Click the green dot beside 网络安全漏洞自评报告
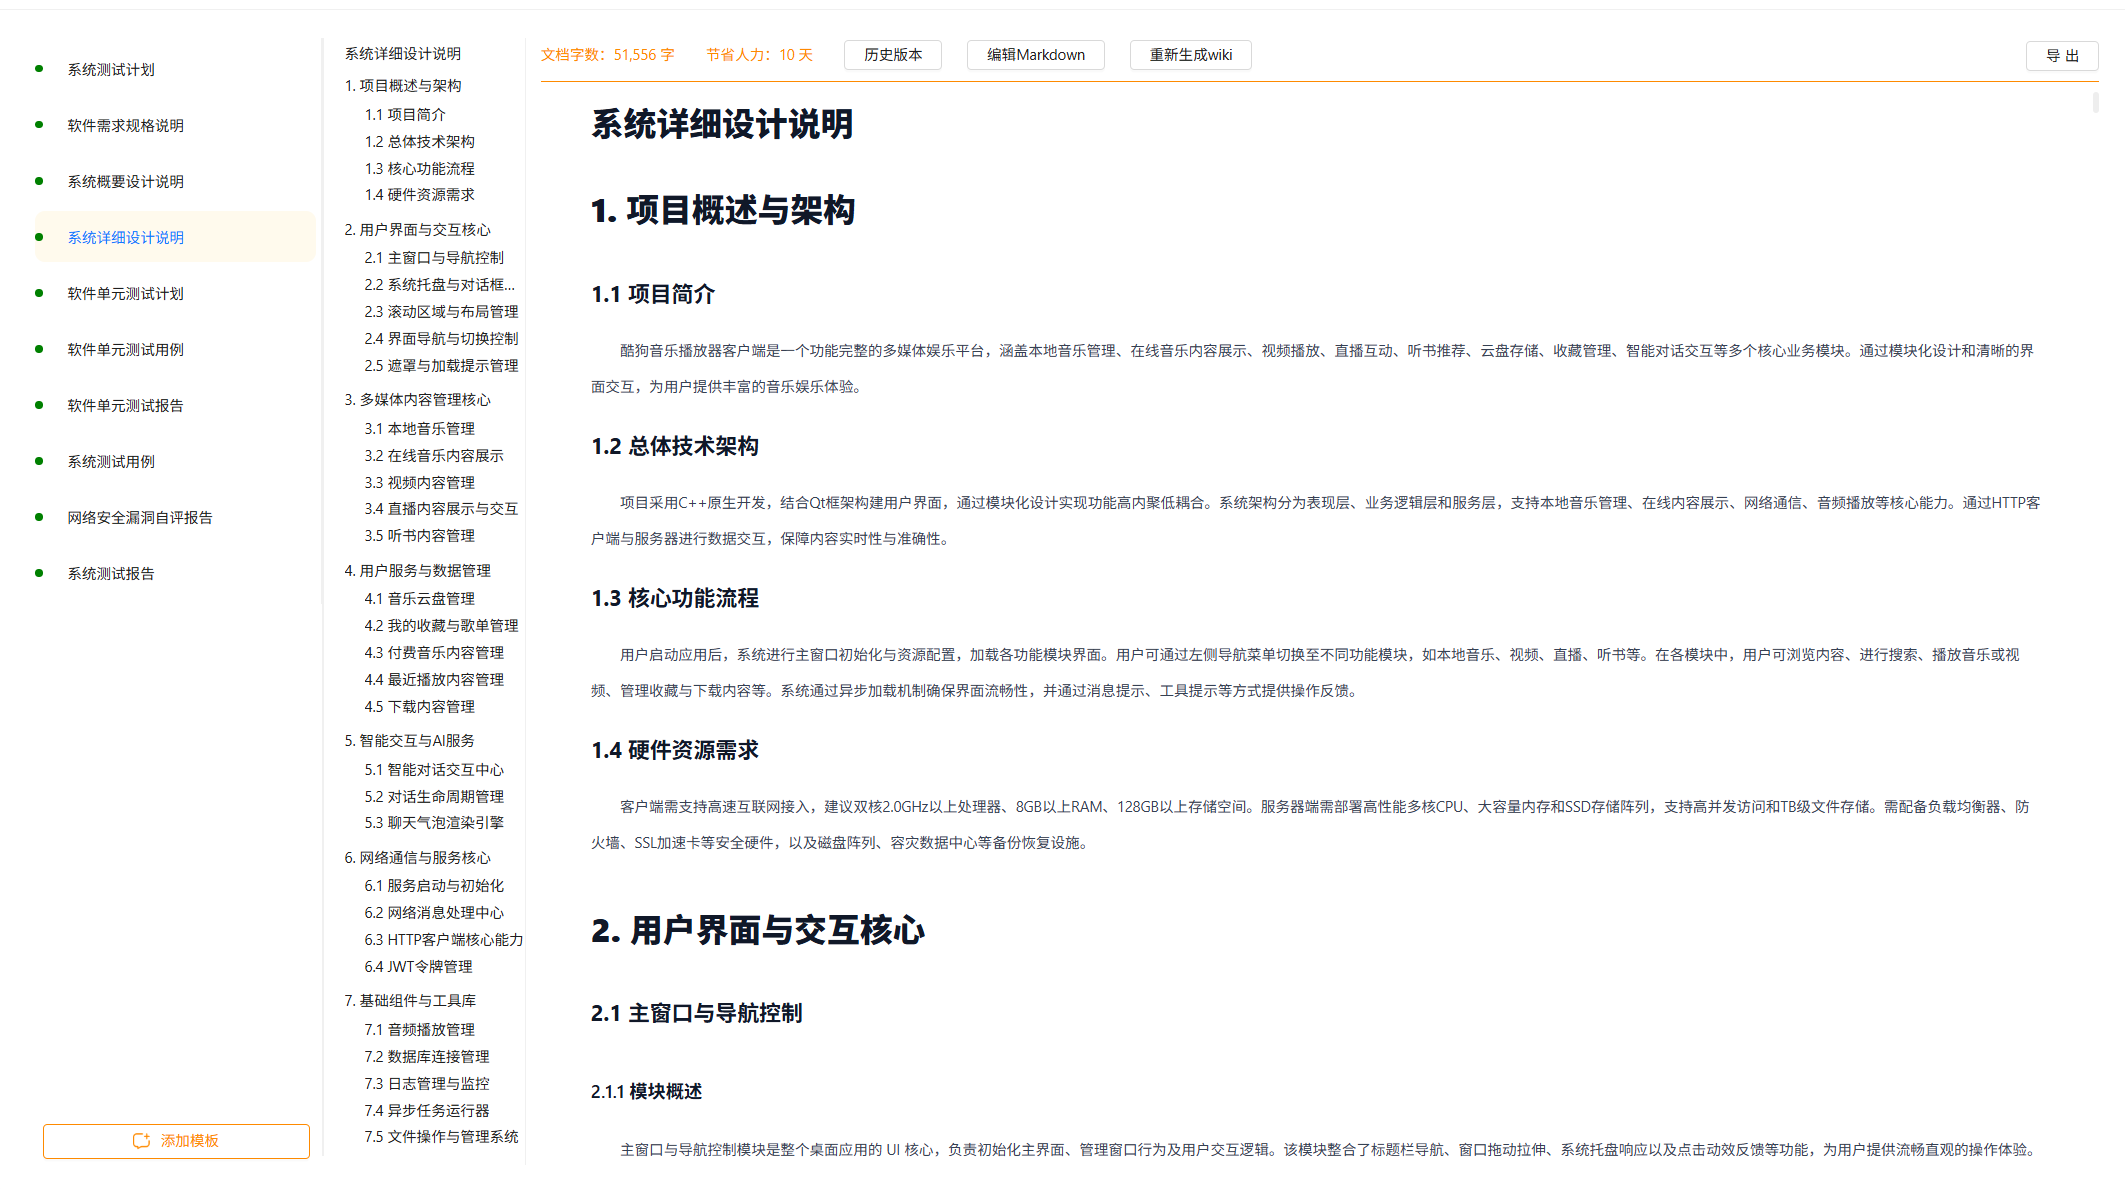Screen dimensions: 2125x1189 pyautogui.click(x=40, y=517)
